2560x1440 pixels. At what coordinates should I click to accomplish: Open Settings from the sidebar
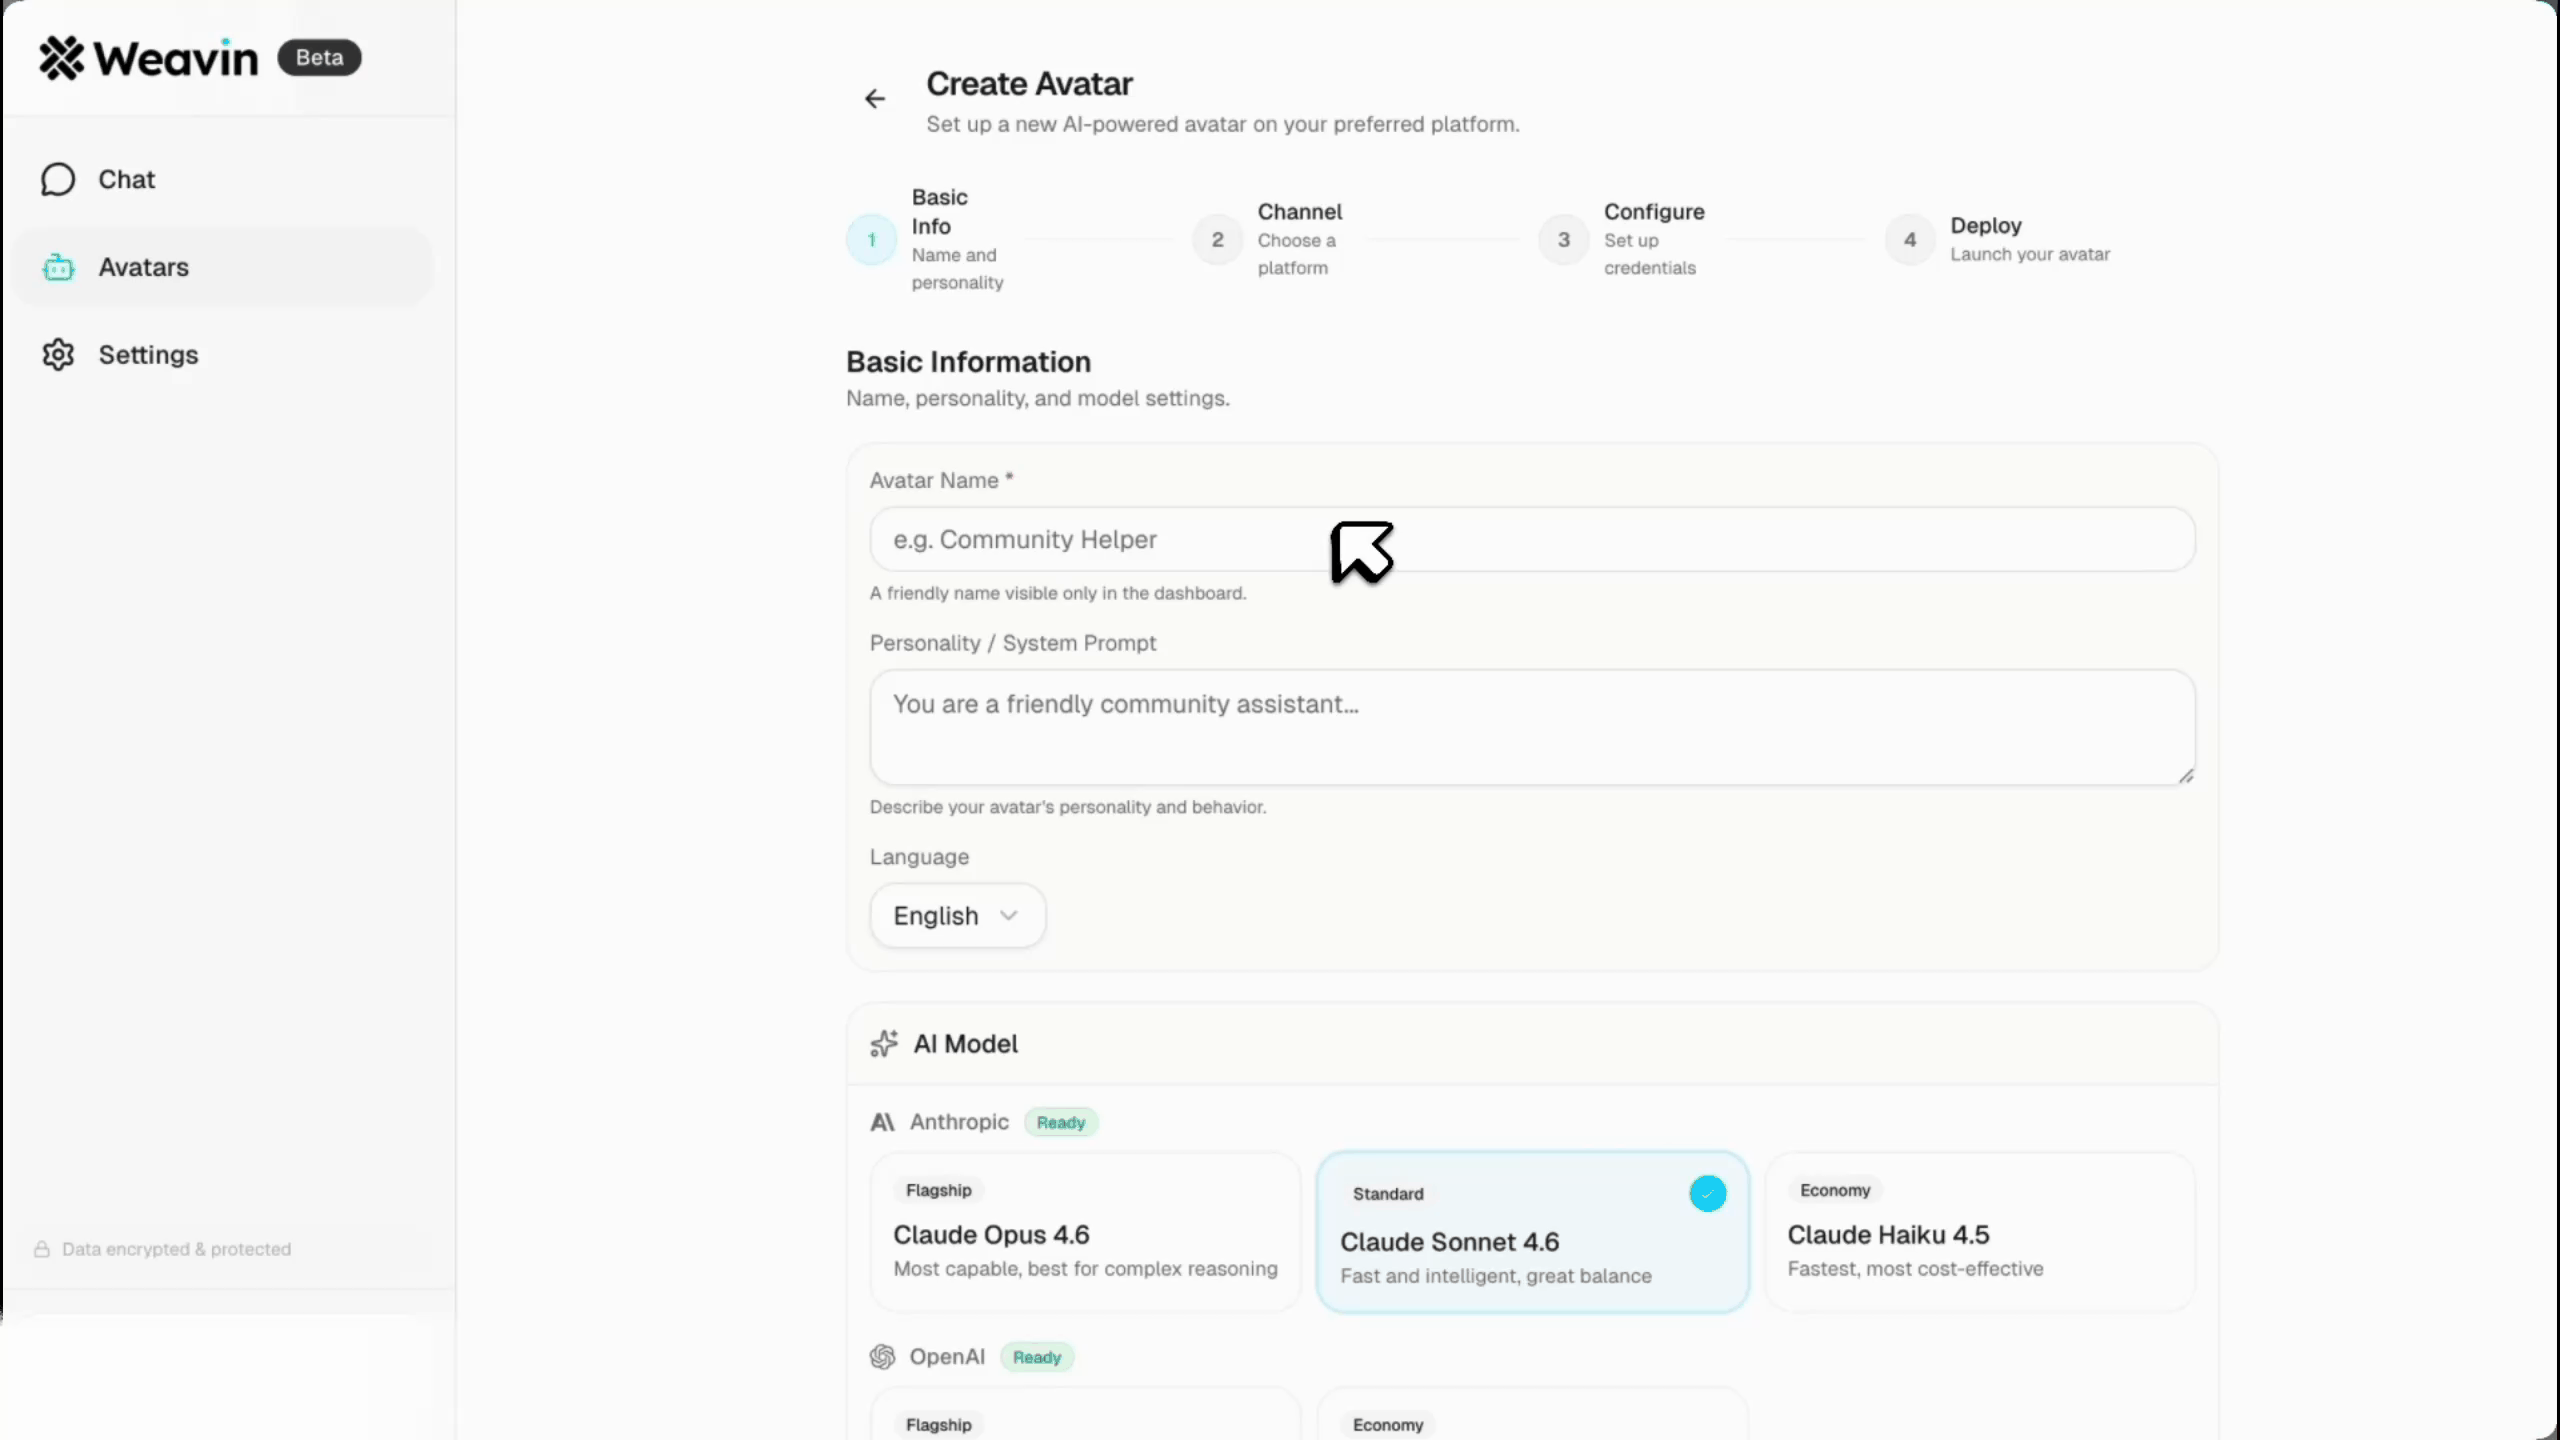pos(148,355)
